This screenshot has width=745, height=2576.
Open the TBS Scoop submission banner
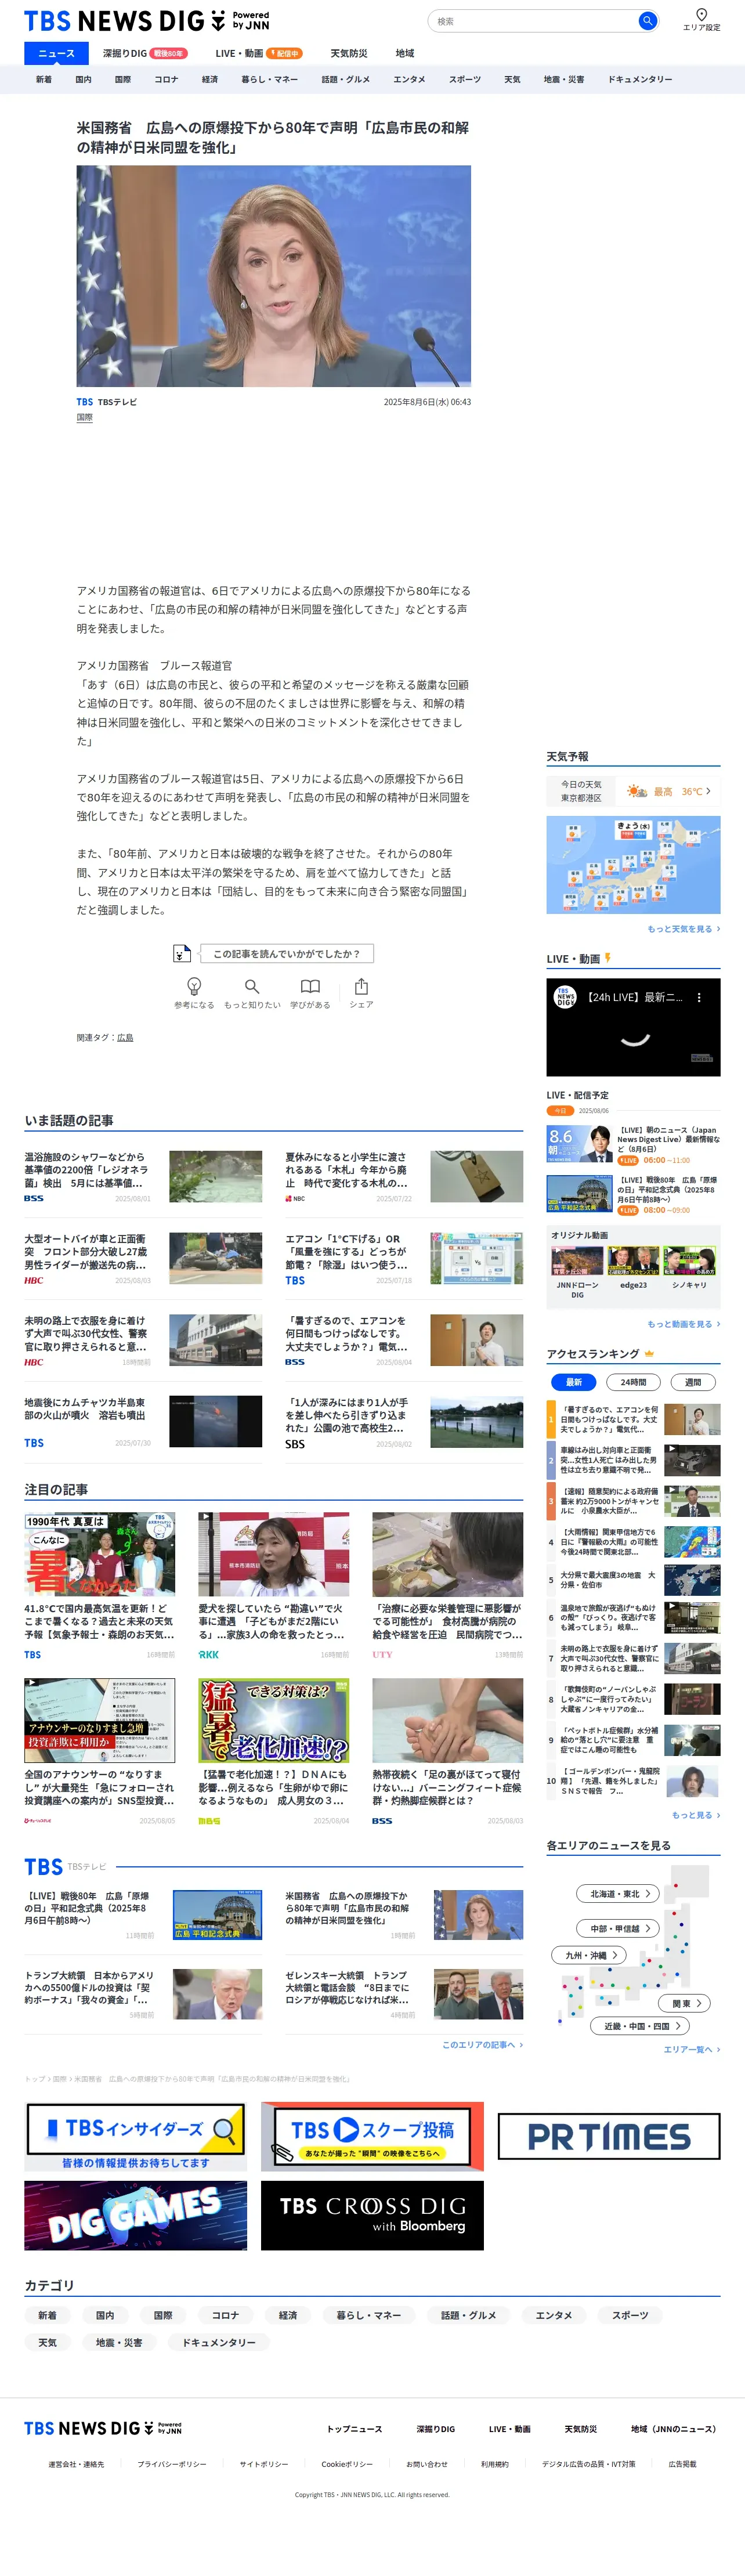(372, 2137)
